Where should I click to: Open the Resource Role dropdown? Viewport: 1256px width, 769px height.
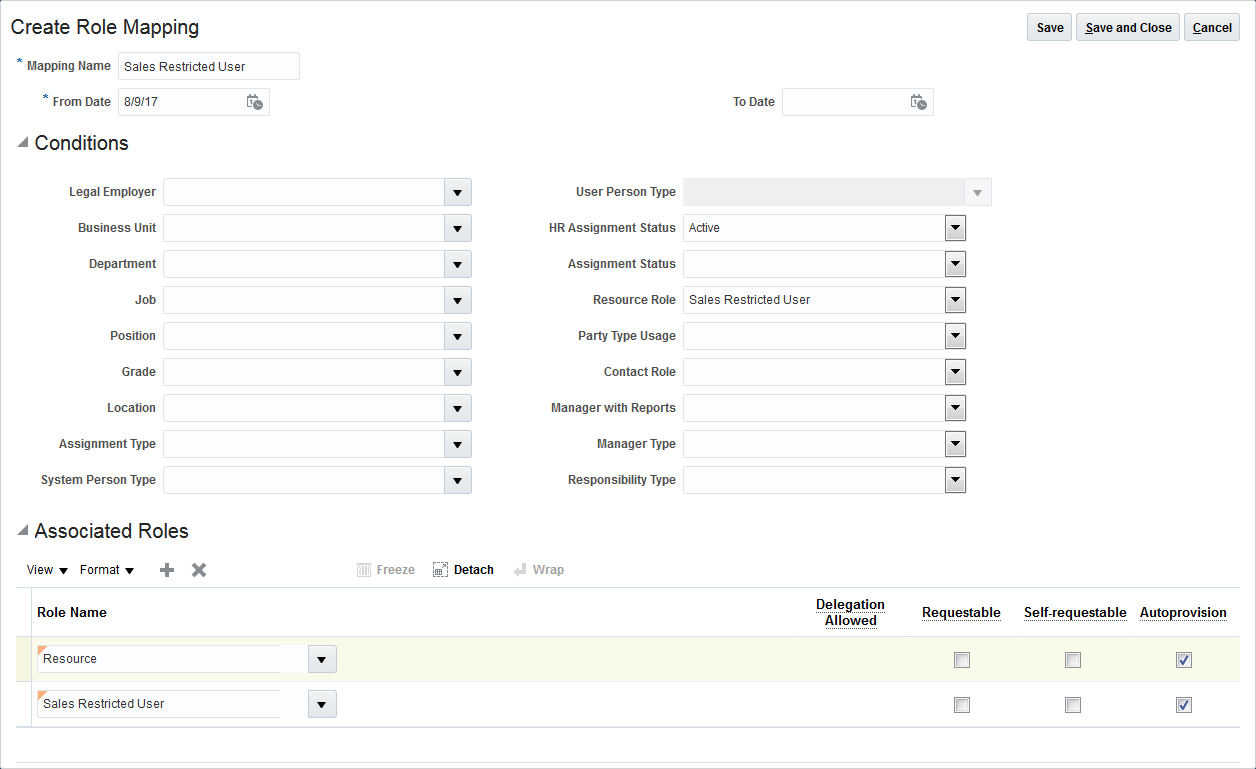[x=955, y=300]
